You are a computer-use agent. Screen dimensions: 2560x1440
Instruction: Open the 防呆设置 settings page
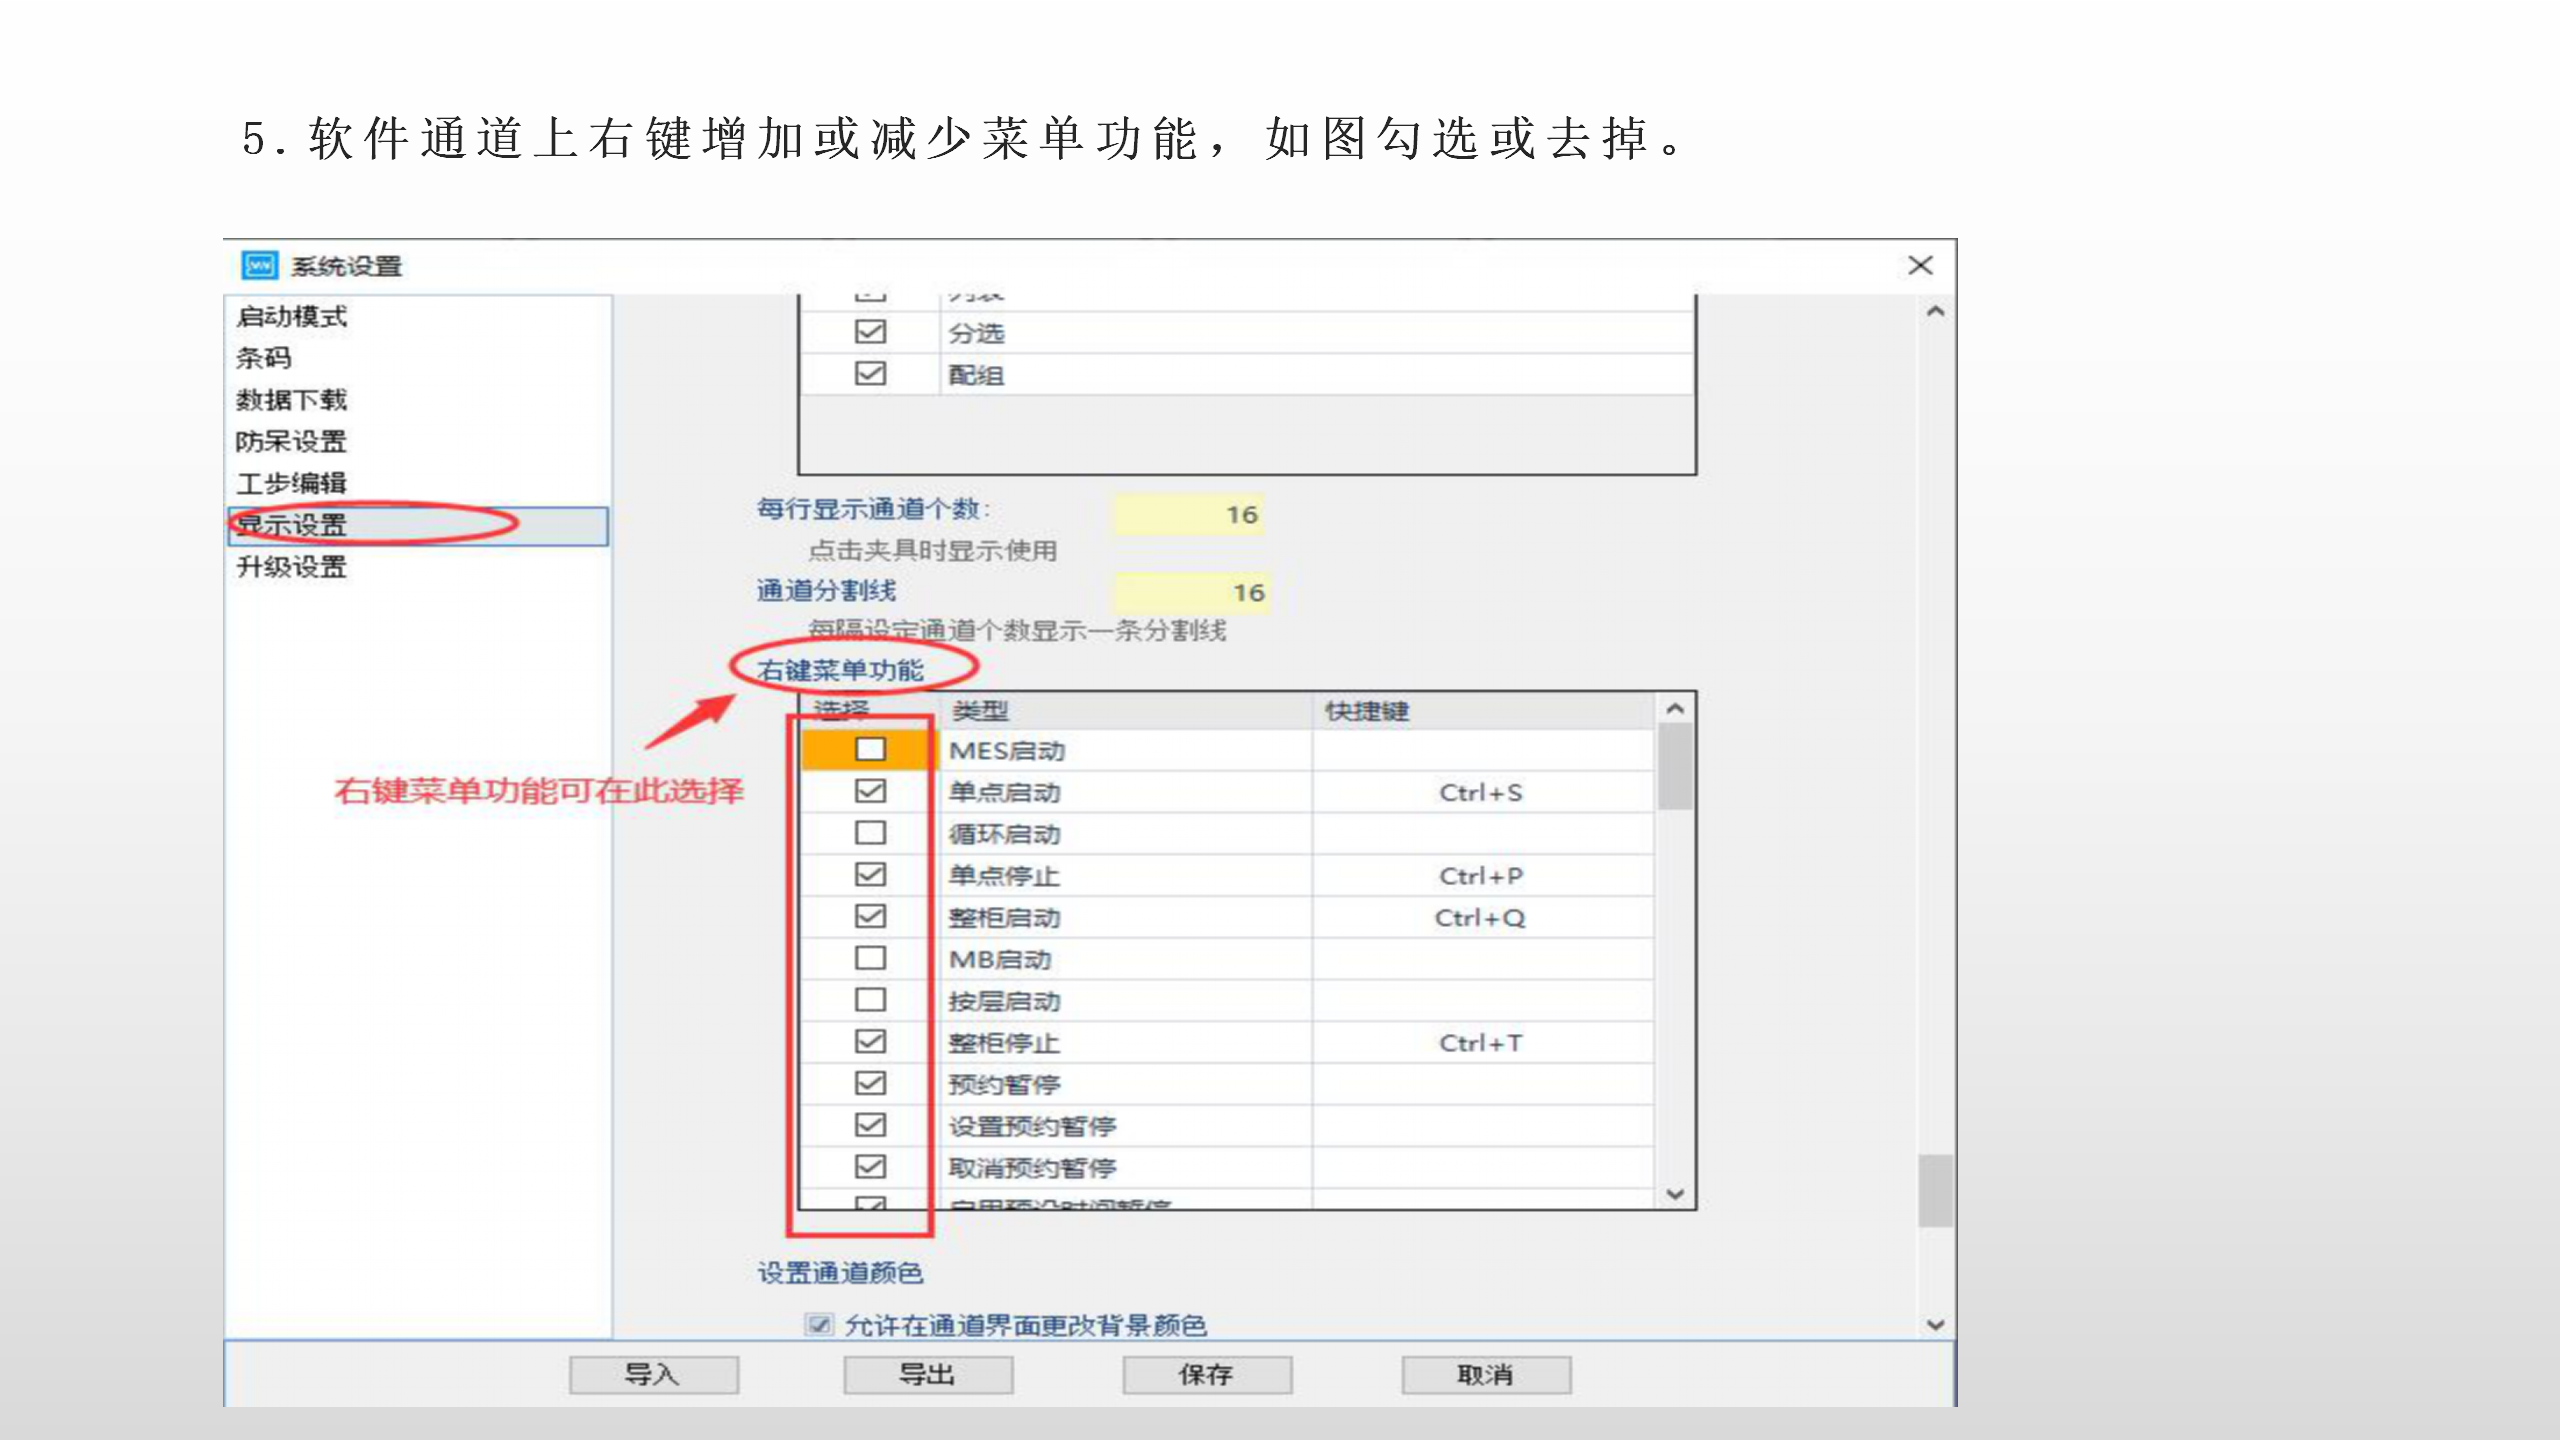292,442
